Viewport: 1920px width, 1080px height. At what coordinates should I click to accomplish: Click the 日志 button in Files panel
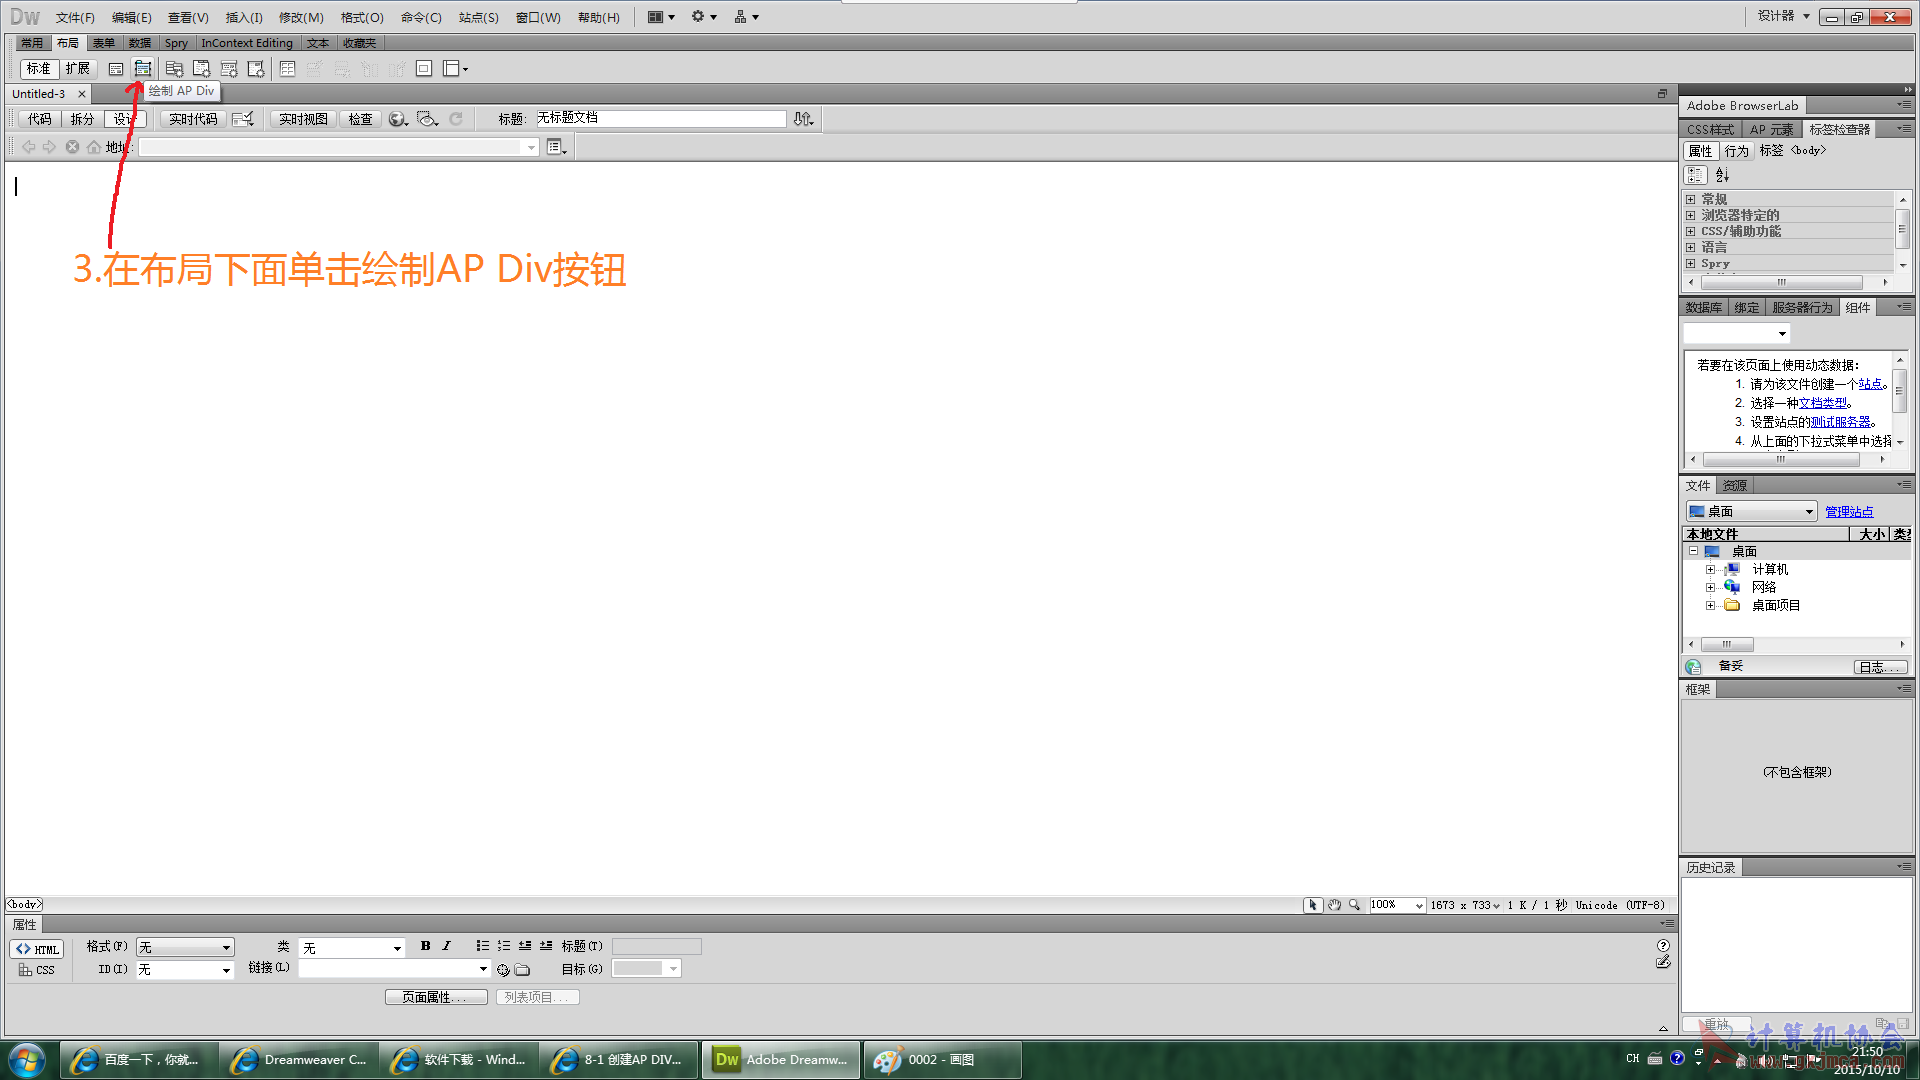click(1879, 667)
